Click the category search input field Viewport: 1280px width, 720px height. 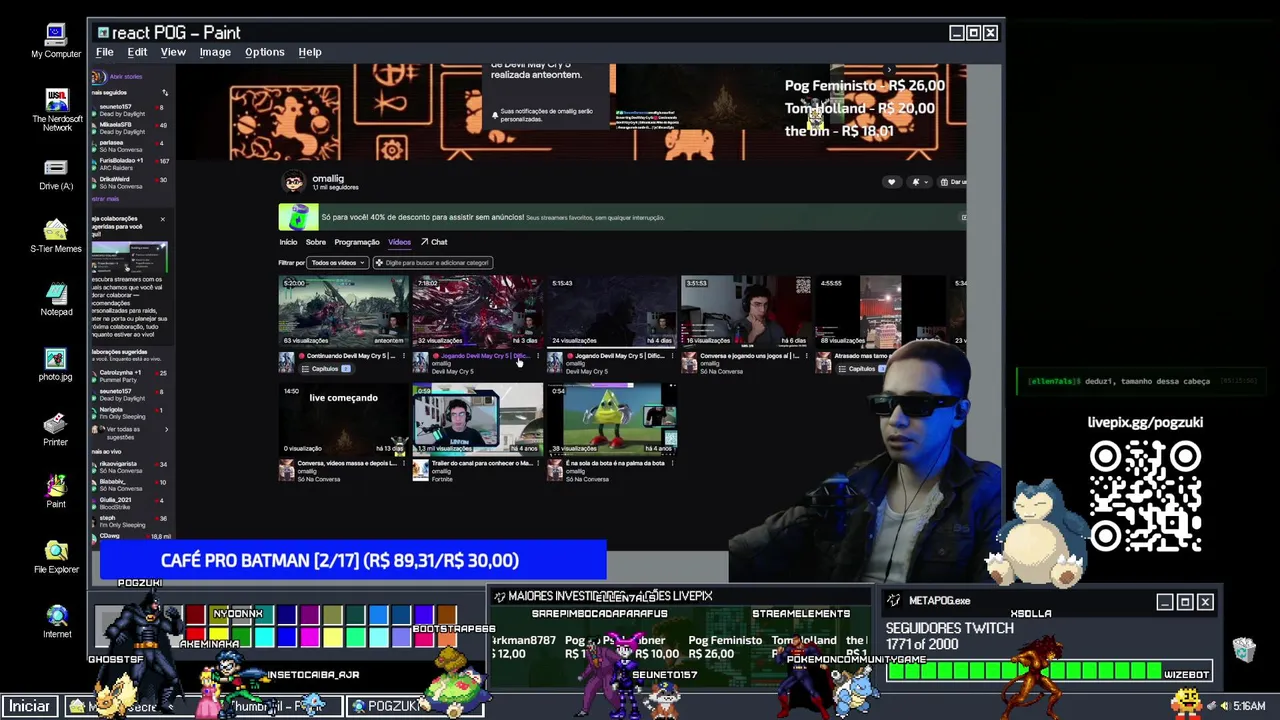(433, 263)
